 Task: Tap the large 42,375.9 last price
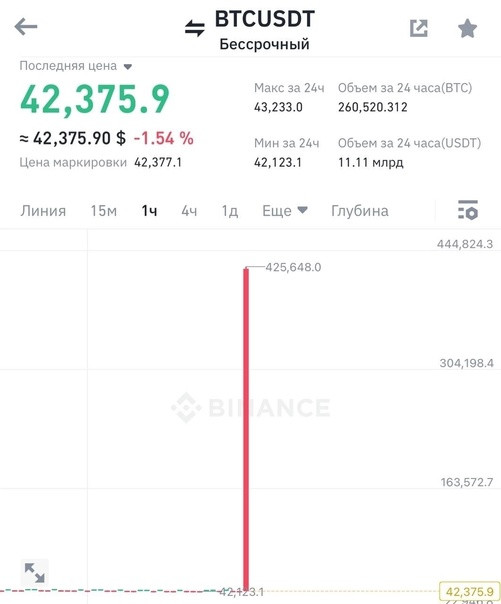coord(95,99)
